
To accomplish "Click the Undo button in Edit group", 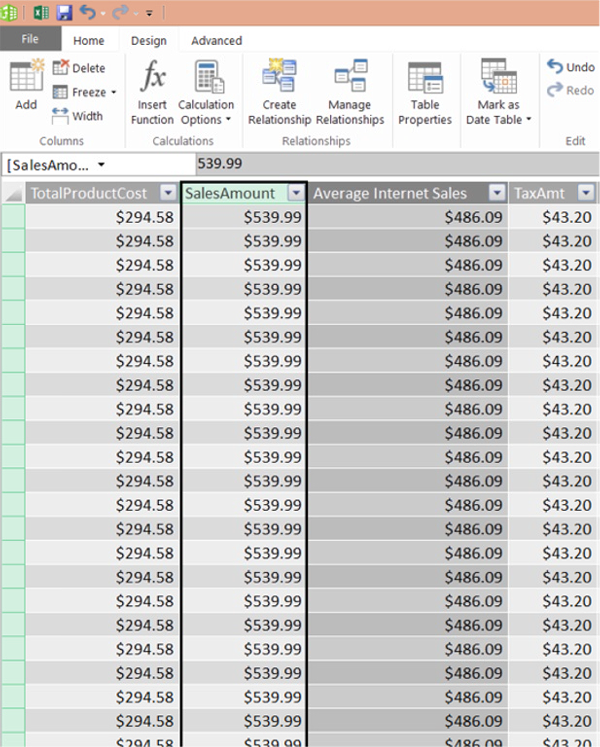I will [x=570, y=67].
